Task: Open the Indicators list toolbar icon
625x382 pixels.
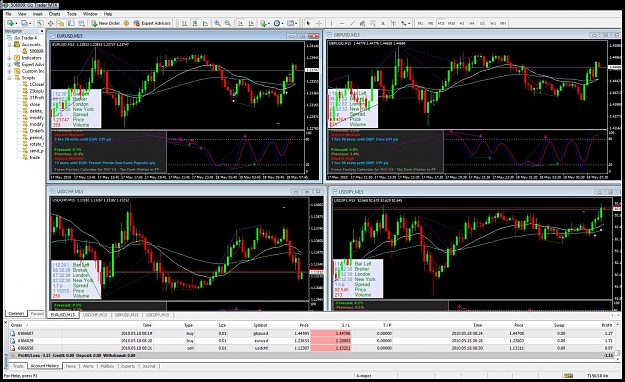Action: pyautogui.click(x=263, y=24)
